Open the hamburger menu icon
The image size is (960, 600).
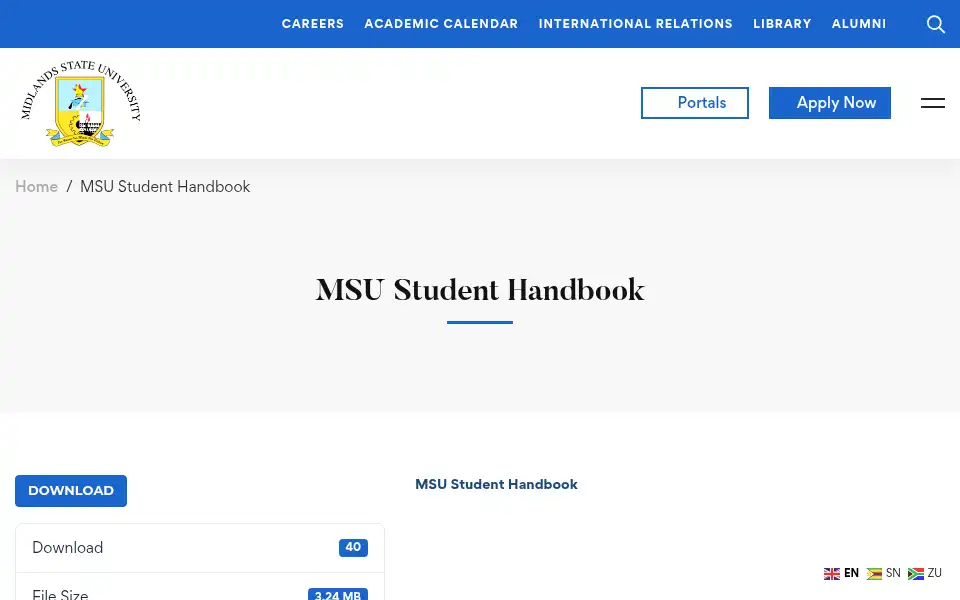932,103
